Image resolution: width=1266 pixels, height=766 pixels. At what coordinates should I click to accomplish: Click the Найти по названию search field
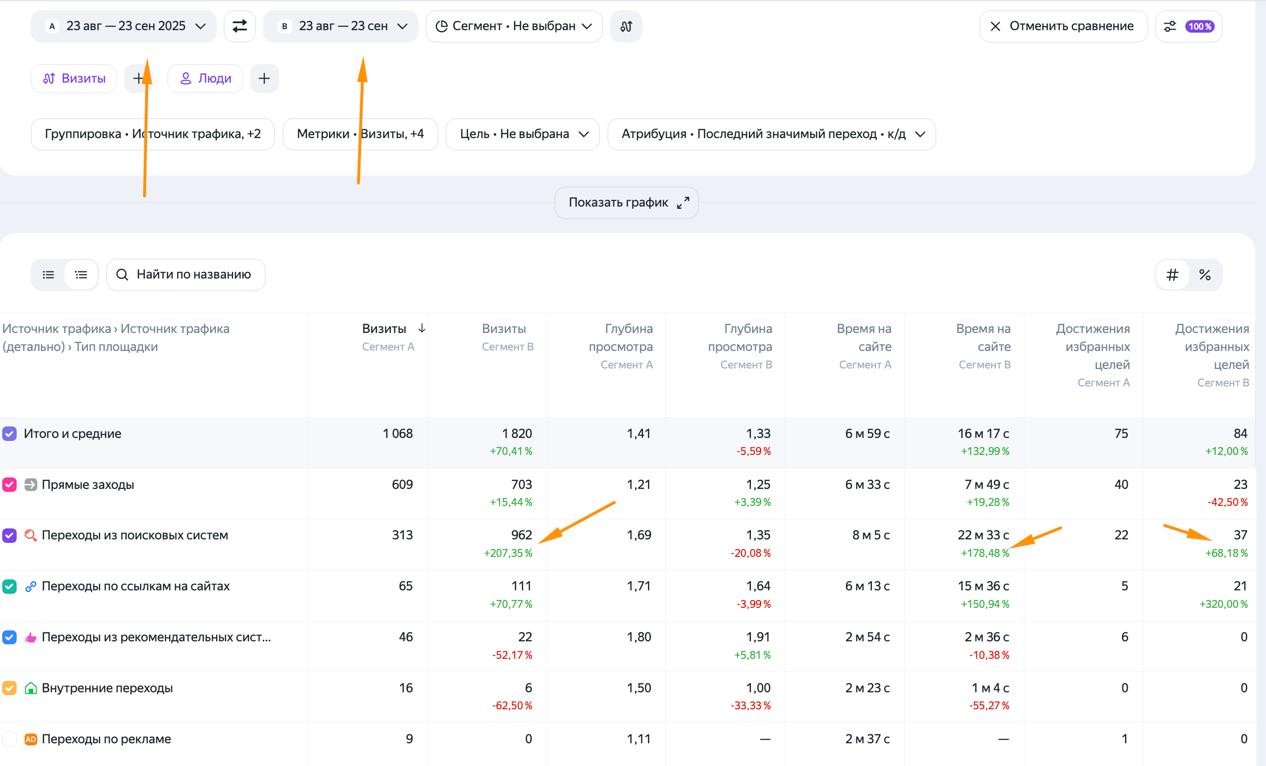tap(186, 274)
